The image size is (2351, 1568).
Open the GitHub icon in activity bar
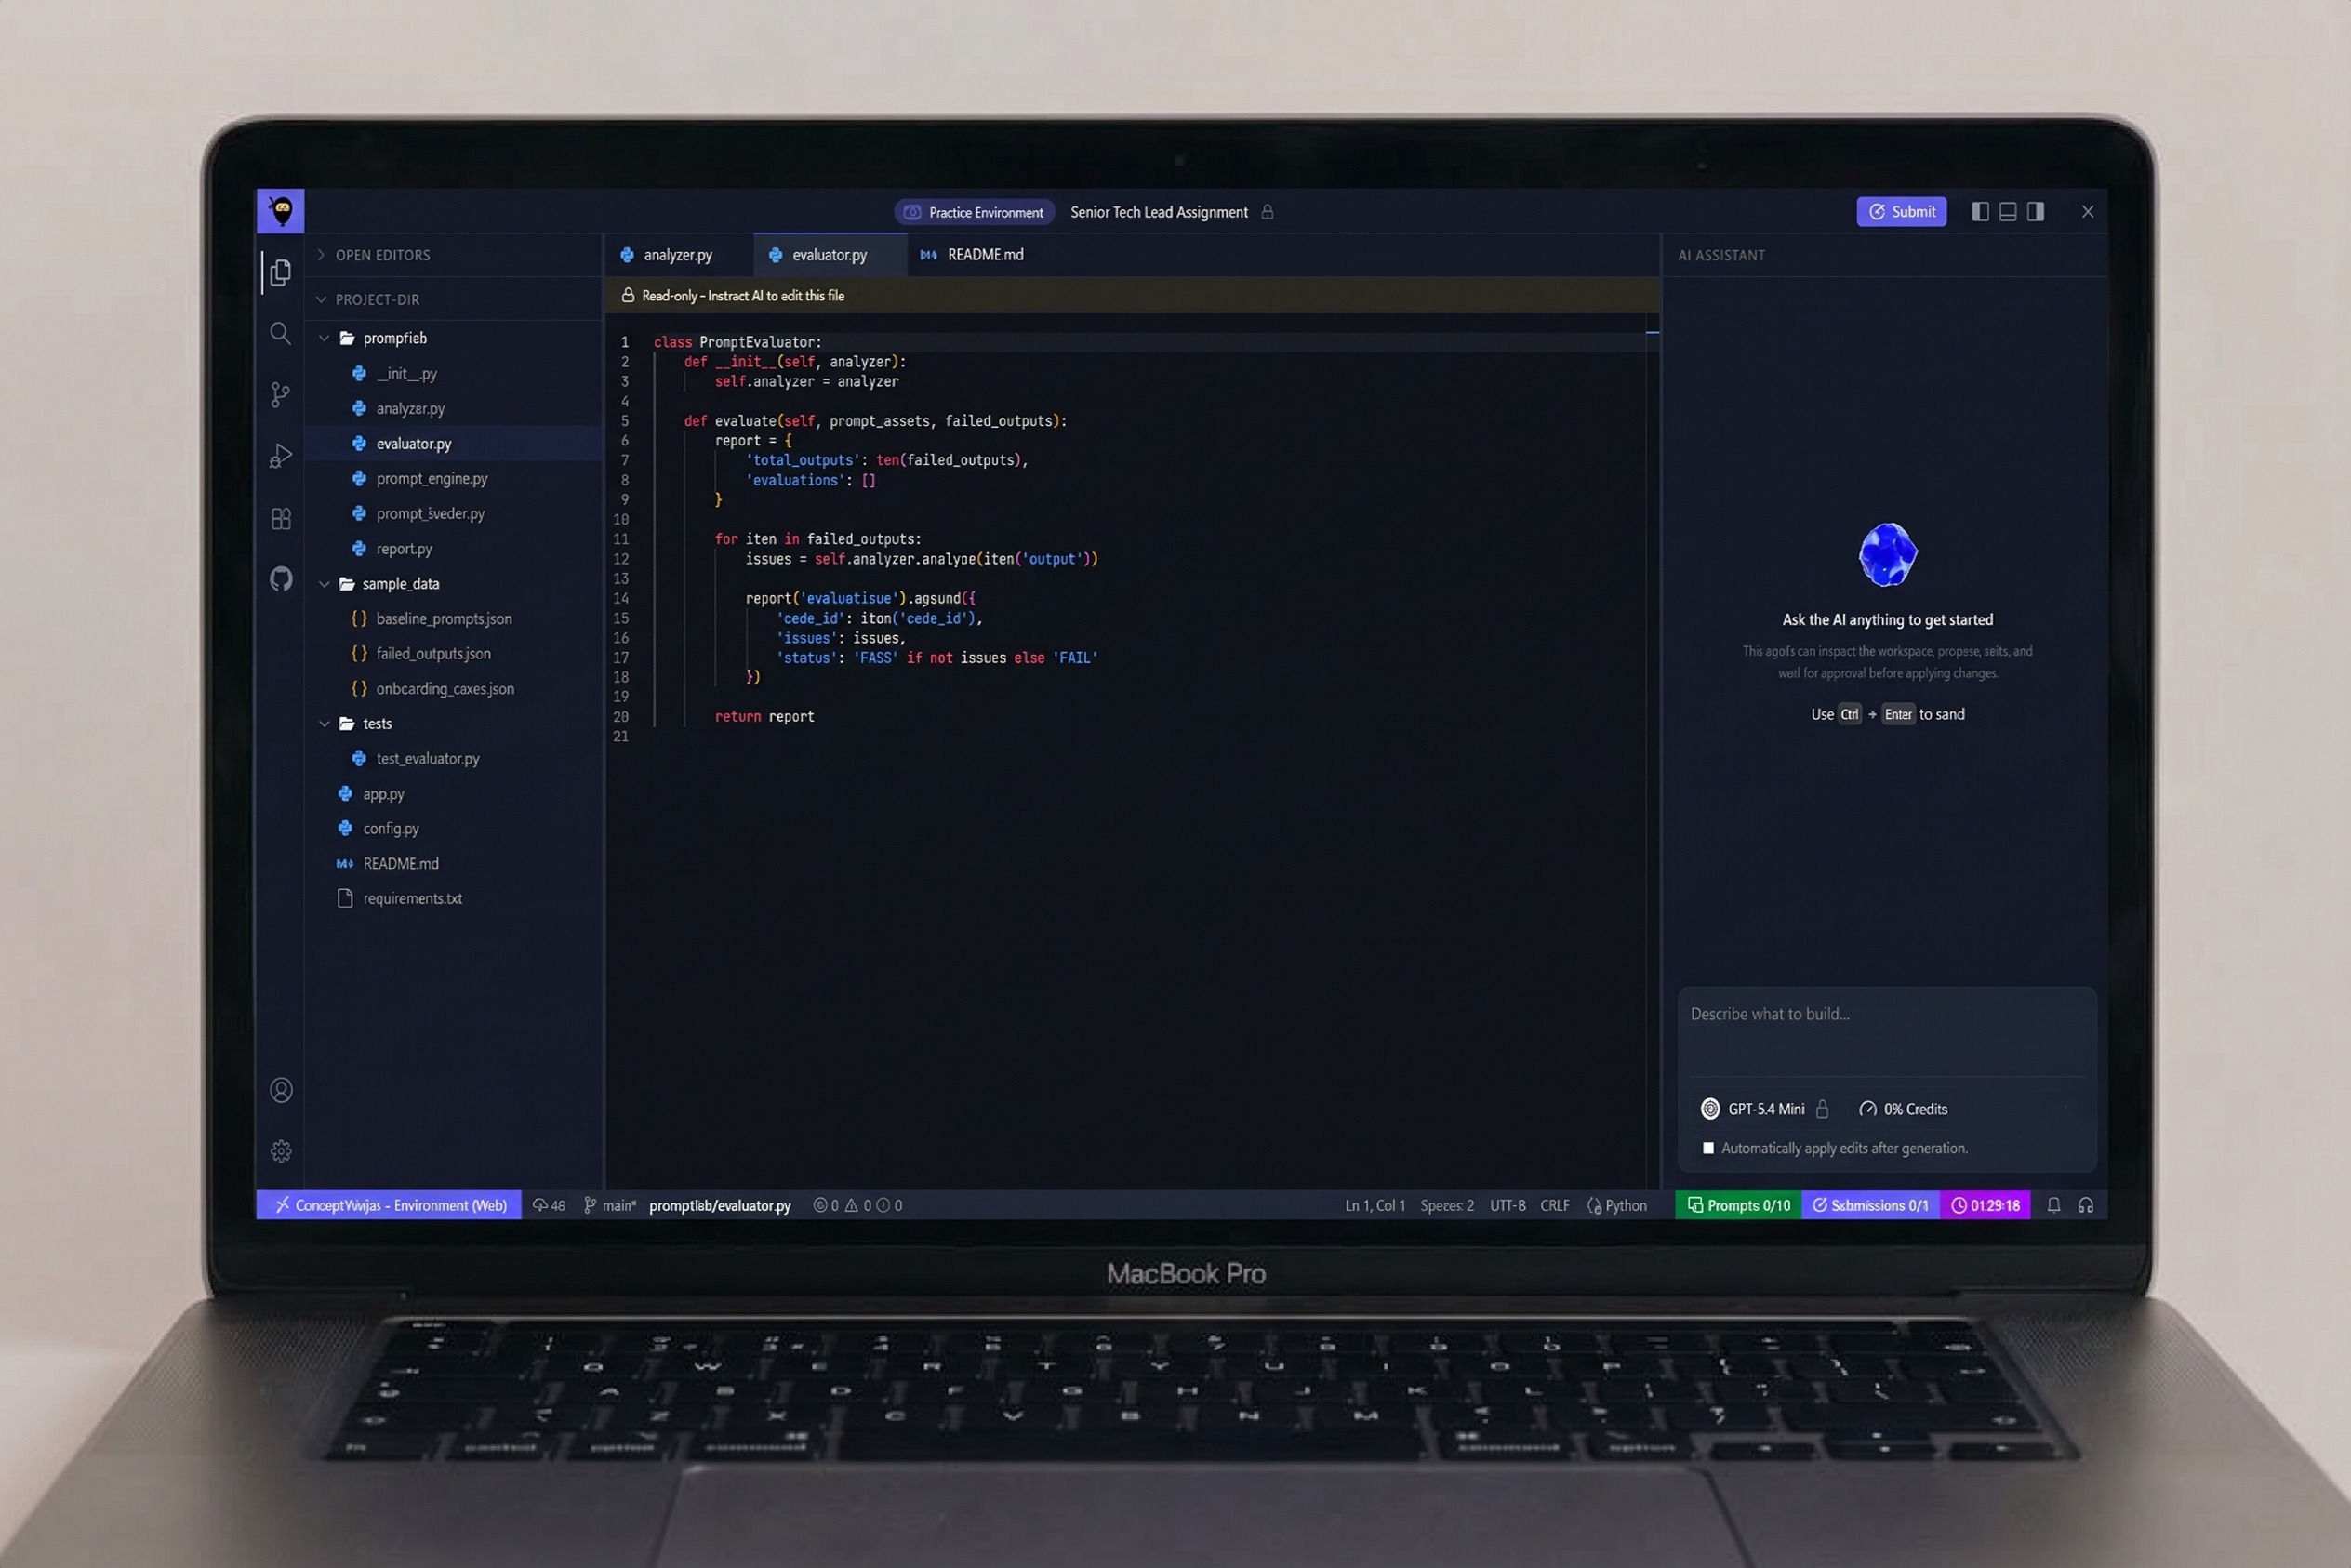[281, 579]
